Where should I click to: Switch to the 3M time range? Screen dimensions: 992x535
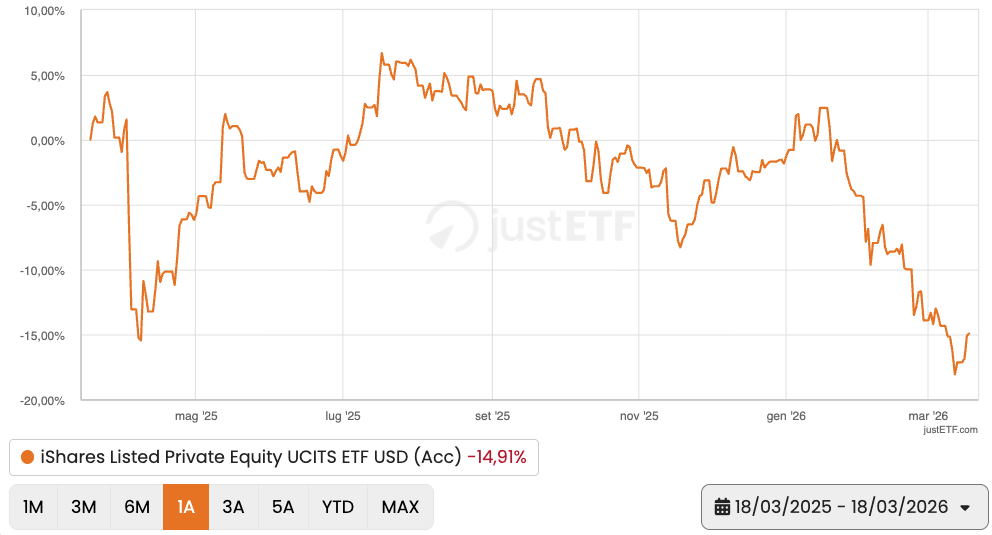pos(84,507)
